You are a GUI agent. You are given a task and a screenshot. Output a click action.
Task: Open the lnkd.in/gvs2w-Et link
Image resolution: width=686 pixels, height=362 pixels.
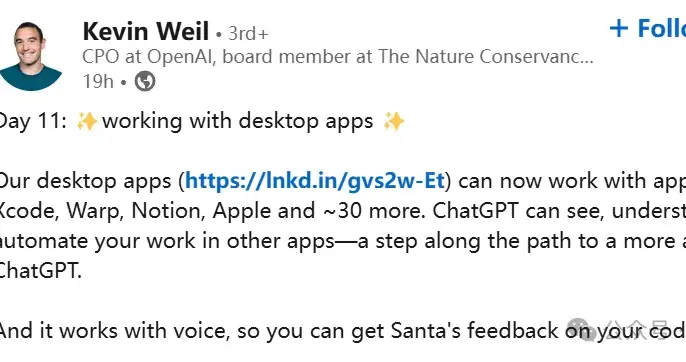coord(315,181)
